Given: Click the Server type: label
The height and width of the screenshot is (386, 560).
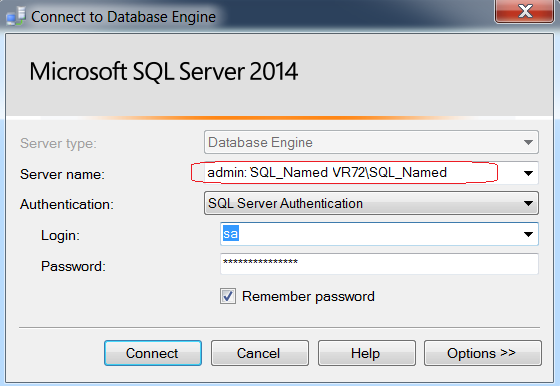Looking at the screenshot, I should coord(59,144).
